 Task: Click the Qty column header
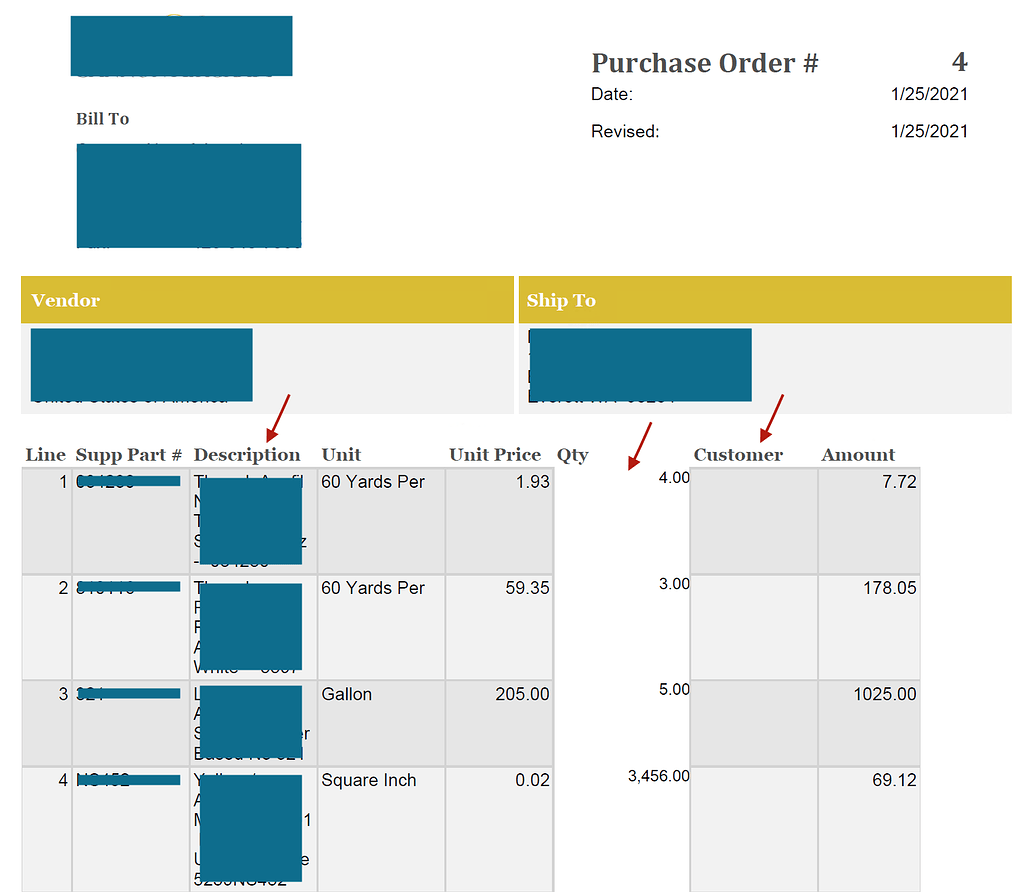point(573,454)
